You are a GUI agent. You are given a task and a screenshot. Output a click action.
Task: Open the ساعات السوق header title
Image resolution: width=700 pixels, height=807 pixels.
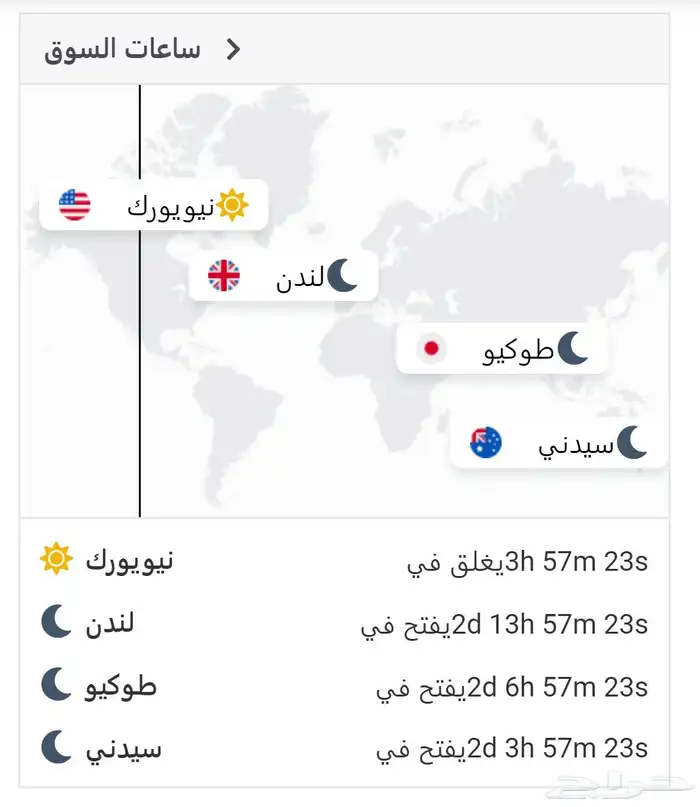(x=122, y=50)
